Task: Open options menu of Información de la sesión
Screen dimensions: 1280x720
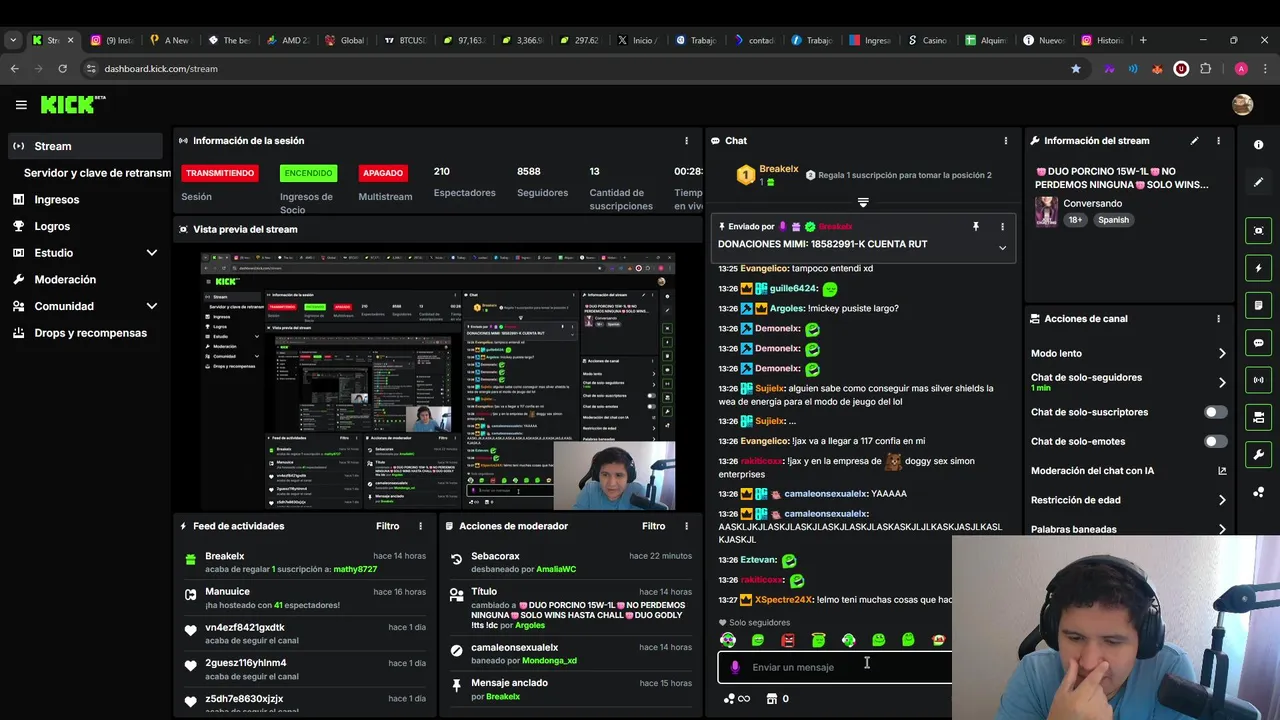Action: pos(686,141)
